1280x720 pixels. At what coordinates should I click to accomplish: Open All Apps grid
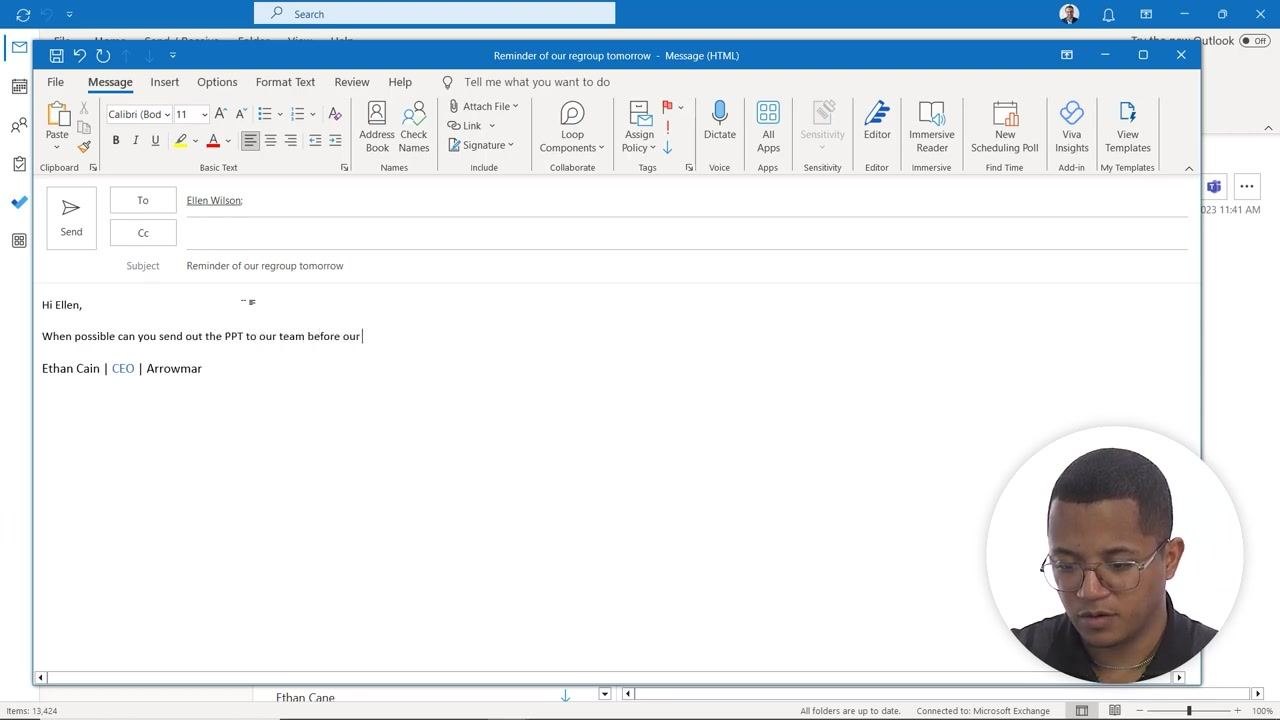pyautogui.click(x=768, y=127)
